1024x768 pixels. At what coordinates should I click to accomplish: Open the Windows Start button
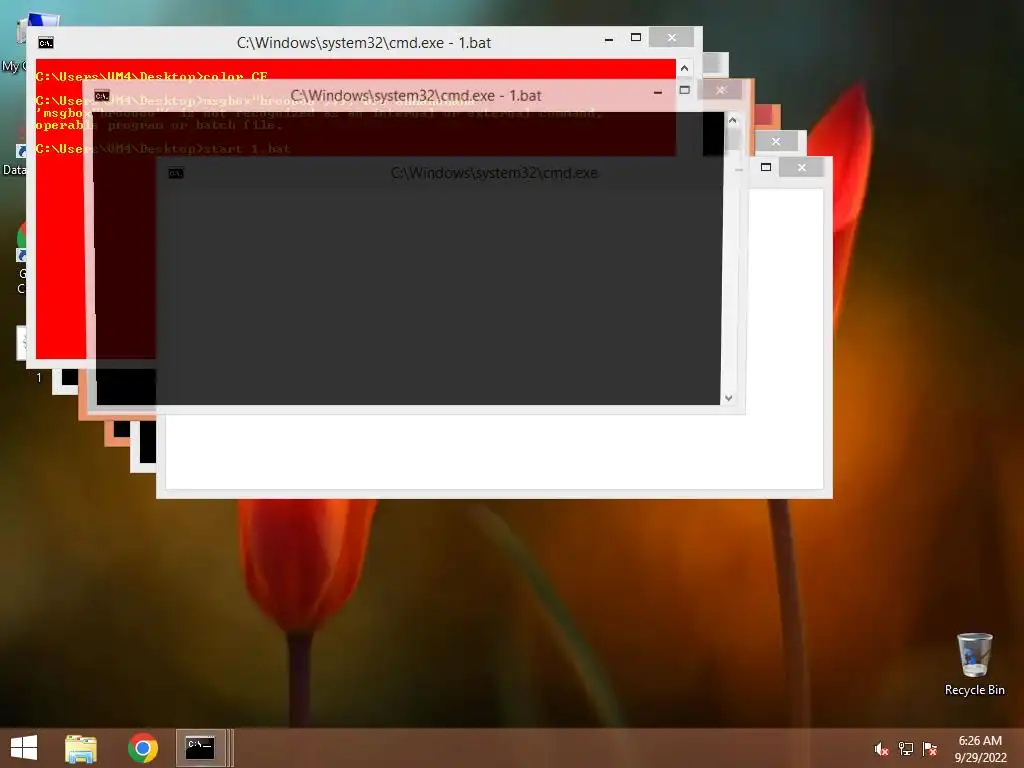[24, 748]
